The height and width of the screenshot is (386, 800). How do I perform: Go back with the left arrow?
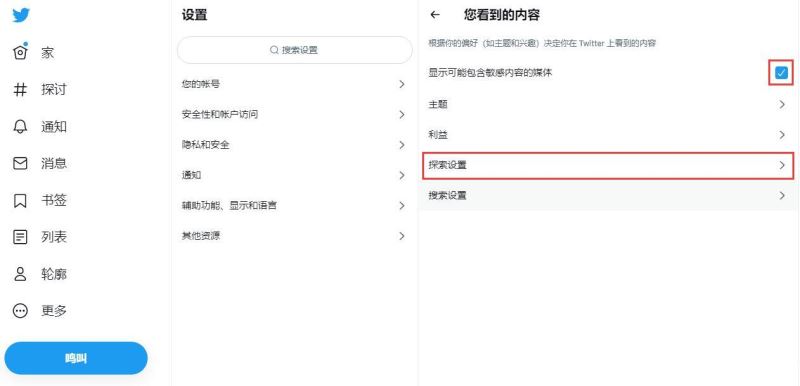point(435,15)
